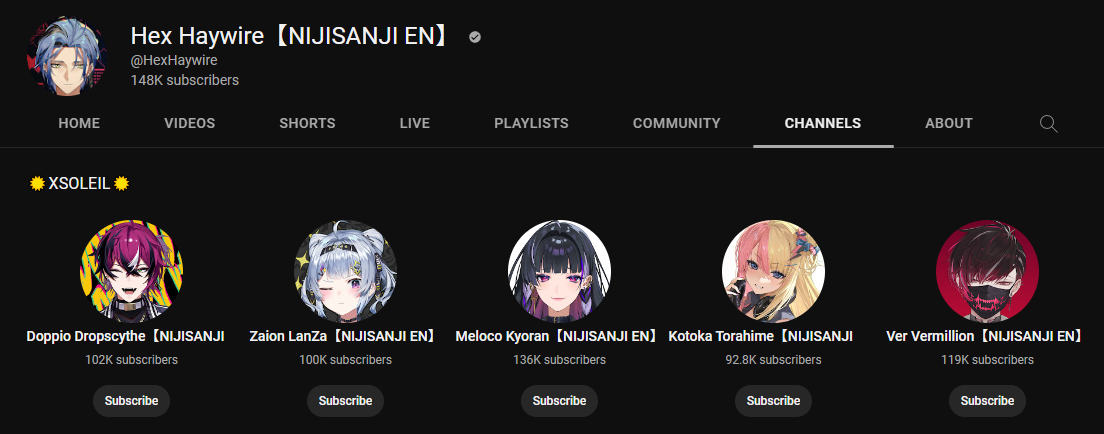View the ABOUT tab
The width and height of the screenshot is (1104, 434).
(x=948, y=123)
